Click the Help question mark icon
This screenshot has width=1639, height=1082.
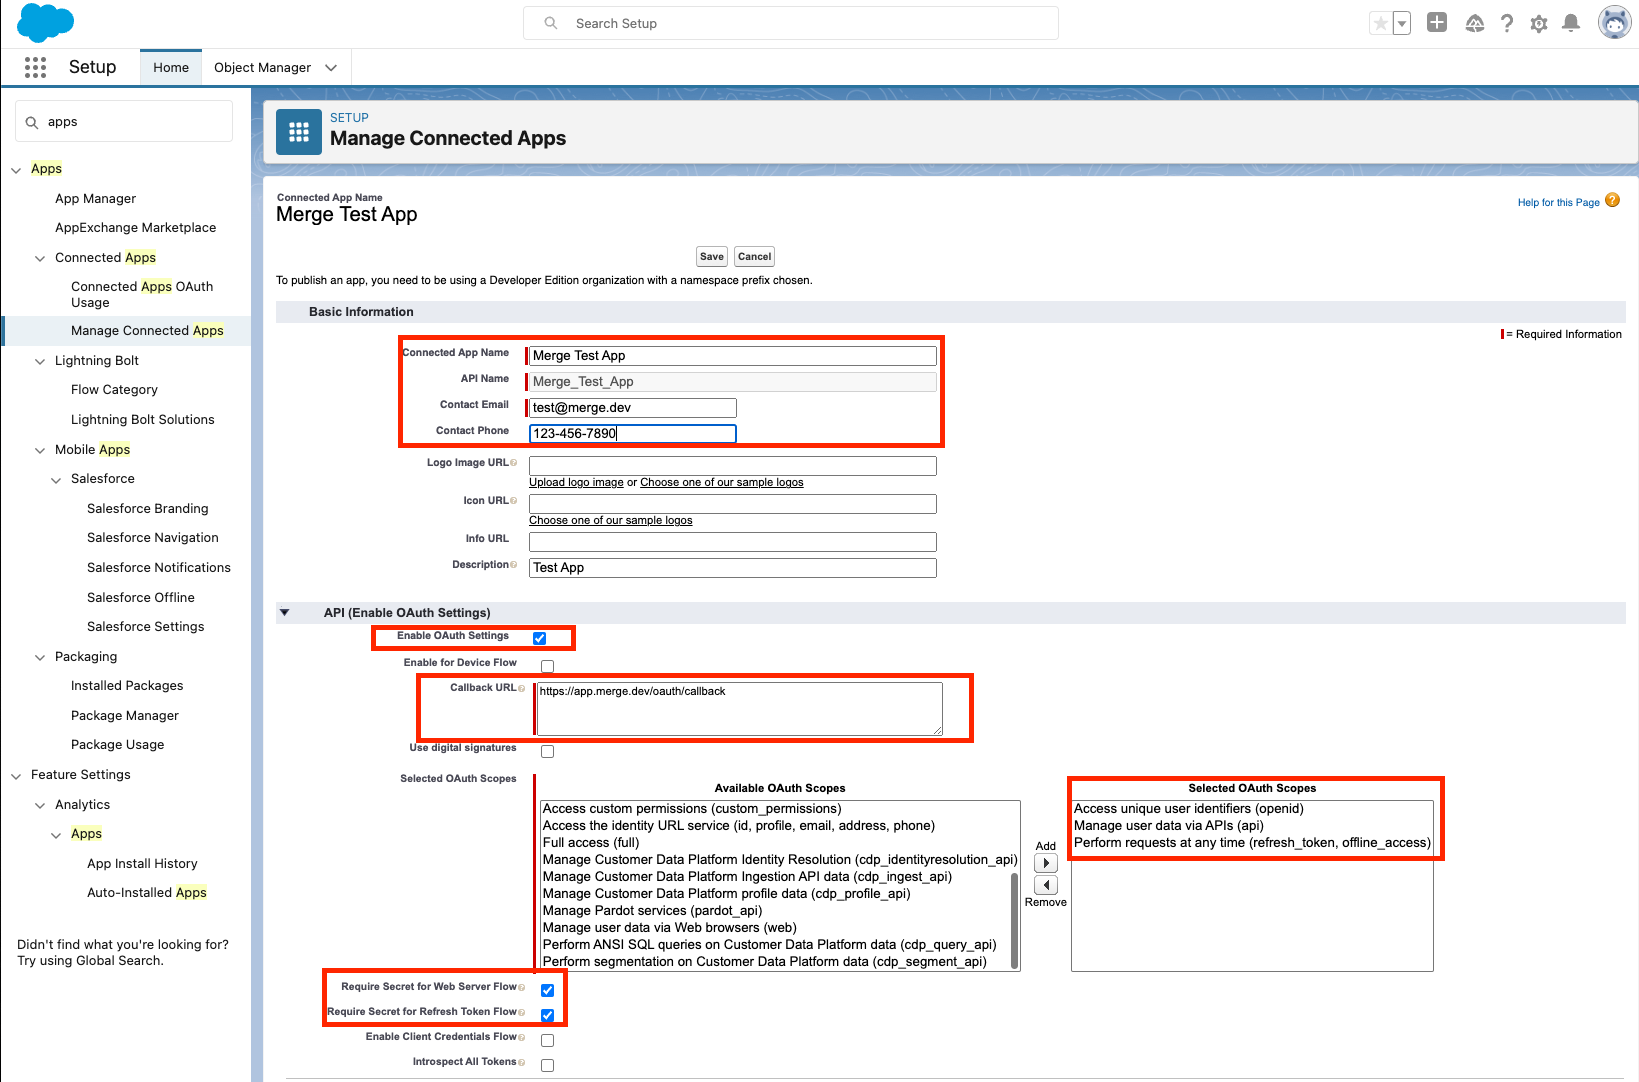click(1506, 24)
